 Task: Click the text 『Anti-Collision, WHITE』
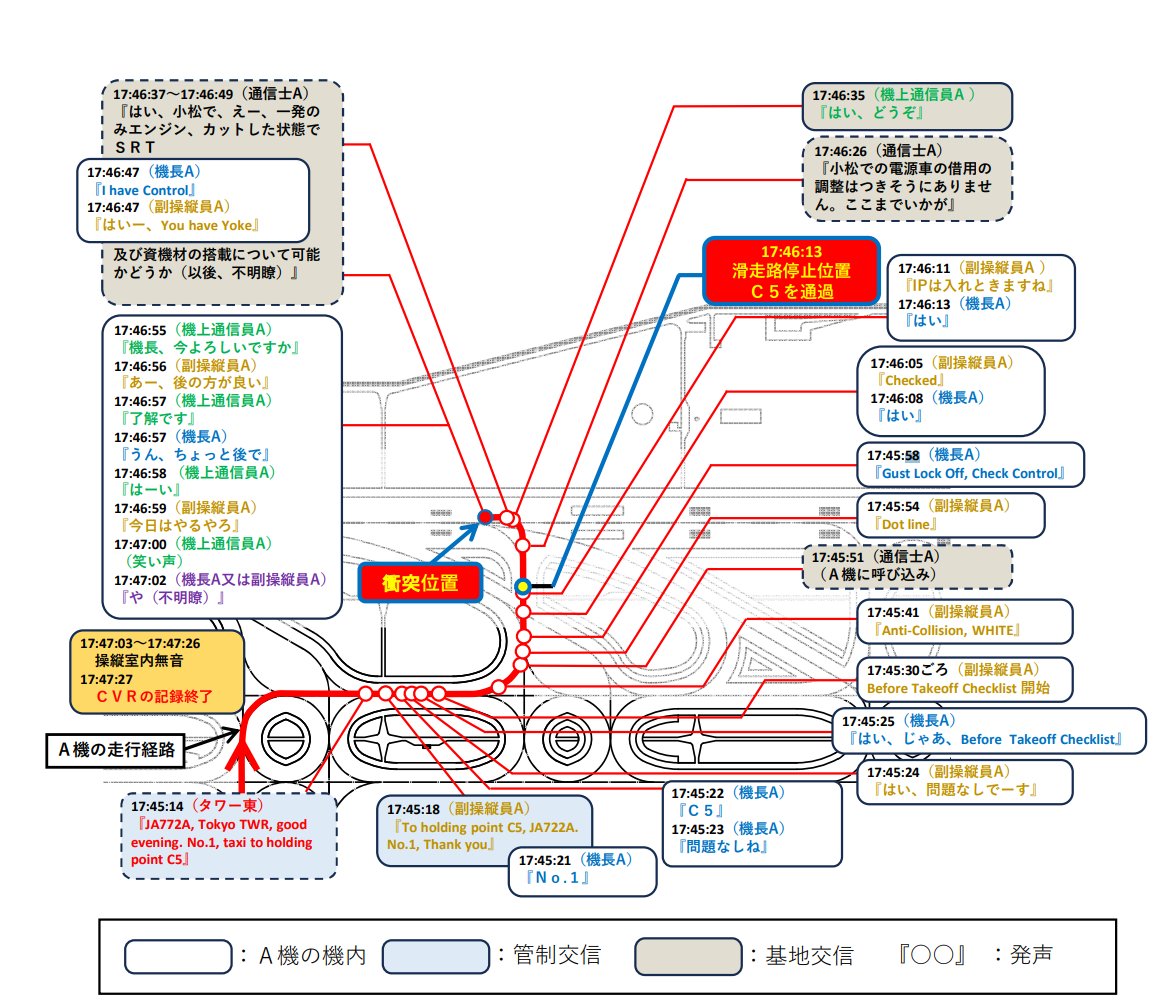947,630
